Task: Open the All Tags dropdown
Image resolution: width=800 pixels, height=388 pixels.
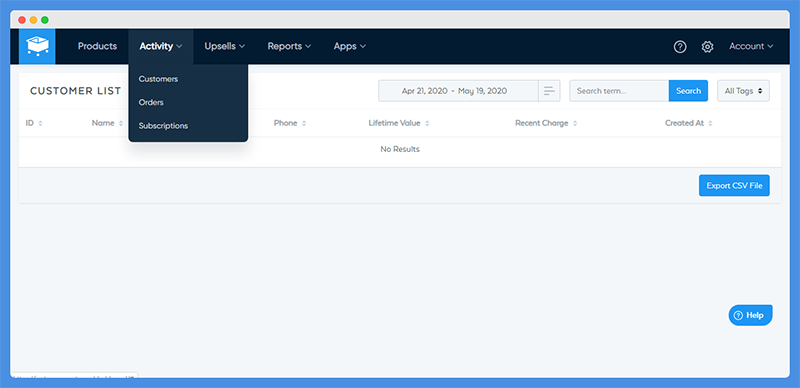Action: tap(743, 91)
